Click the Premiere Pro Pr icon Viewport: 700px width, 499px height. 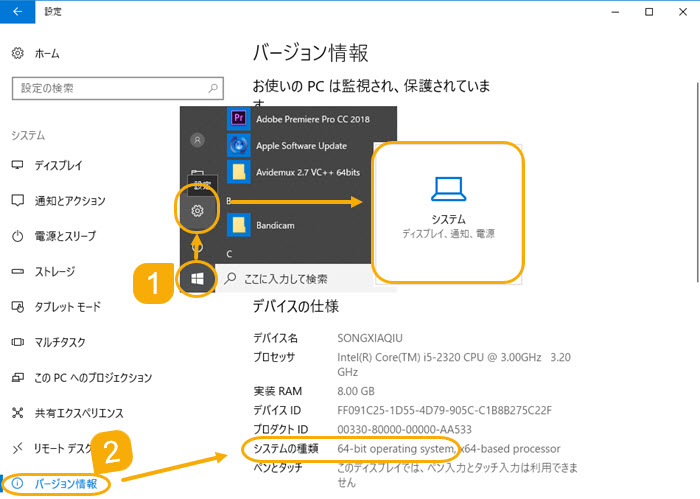pyautogui.click(x=239, y=118)
